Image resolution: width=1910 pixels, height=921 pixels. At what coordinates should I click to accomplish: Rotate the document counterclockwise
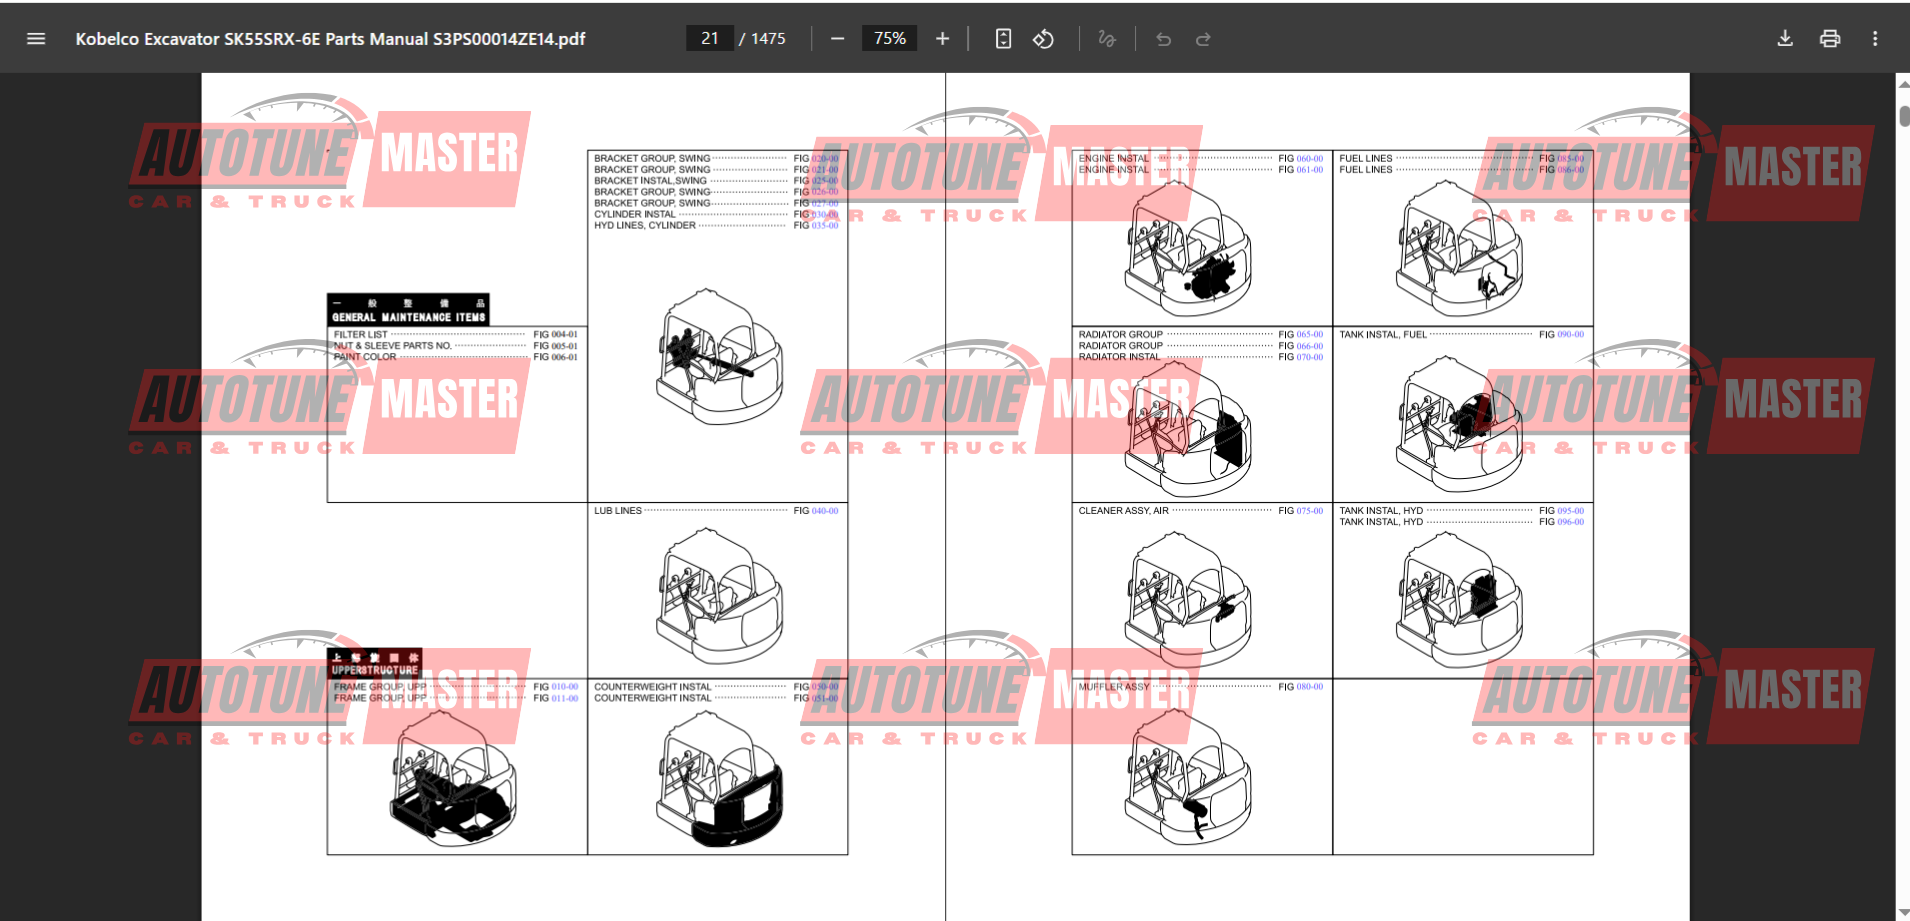coord(1043,39)
